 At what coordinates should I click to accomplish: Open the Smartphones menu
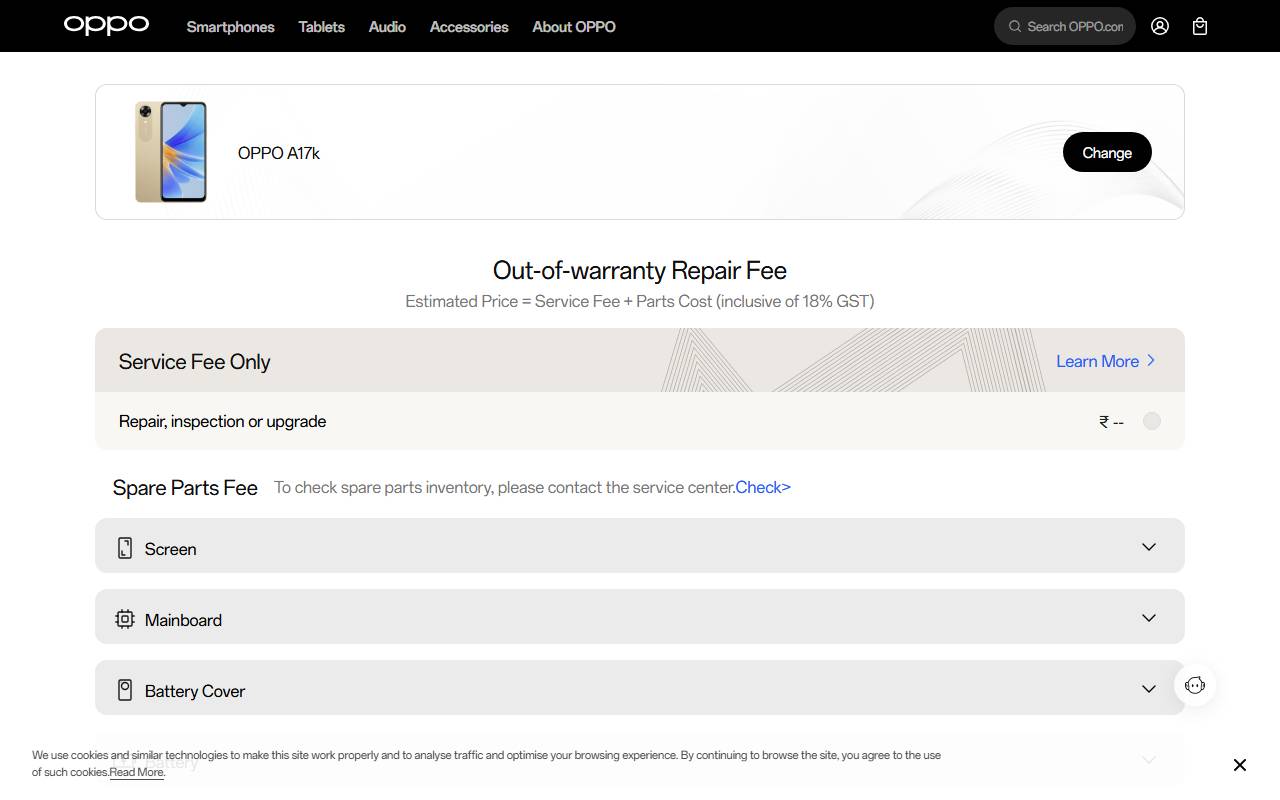(230, 27)
